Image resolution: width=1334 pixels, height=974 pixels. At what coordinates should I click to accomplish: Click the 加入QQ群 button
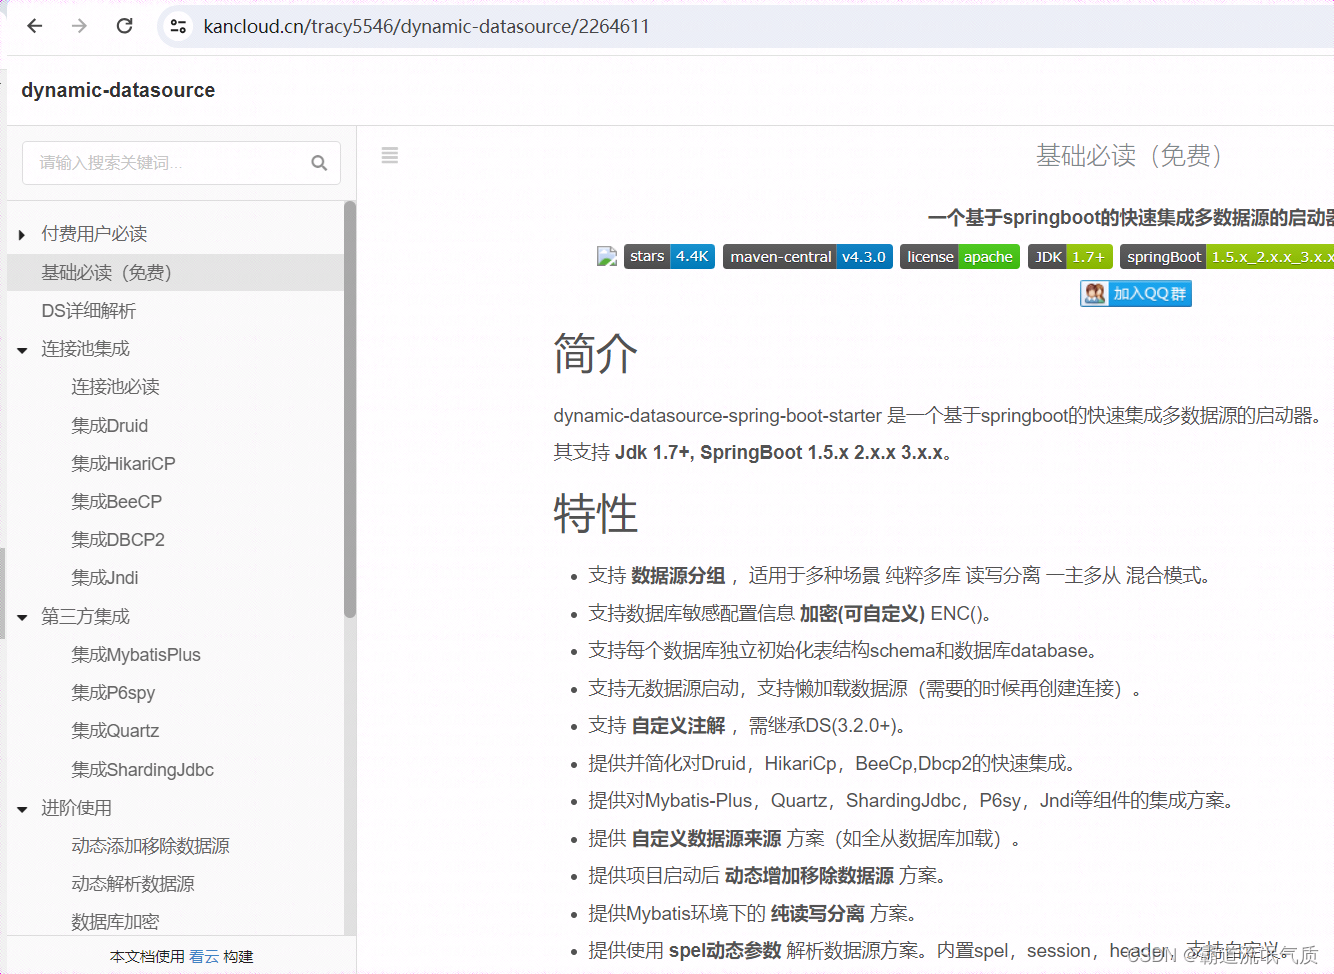pos(1136,293)
